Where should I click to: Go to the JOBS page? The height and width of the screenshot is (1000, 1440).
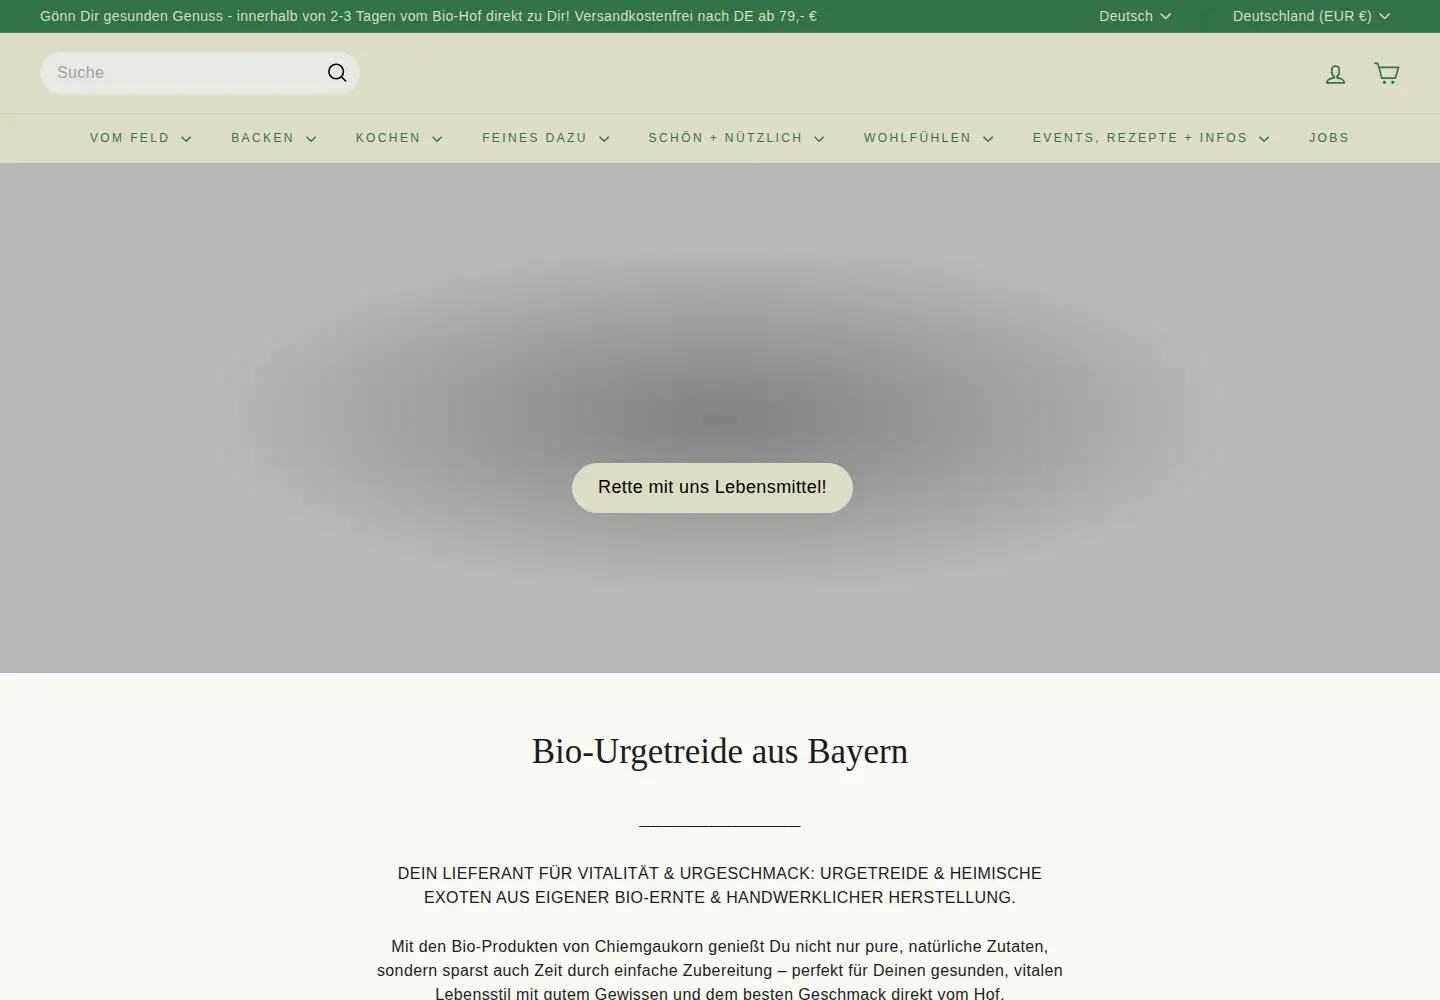(1329, 138)
